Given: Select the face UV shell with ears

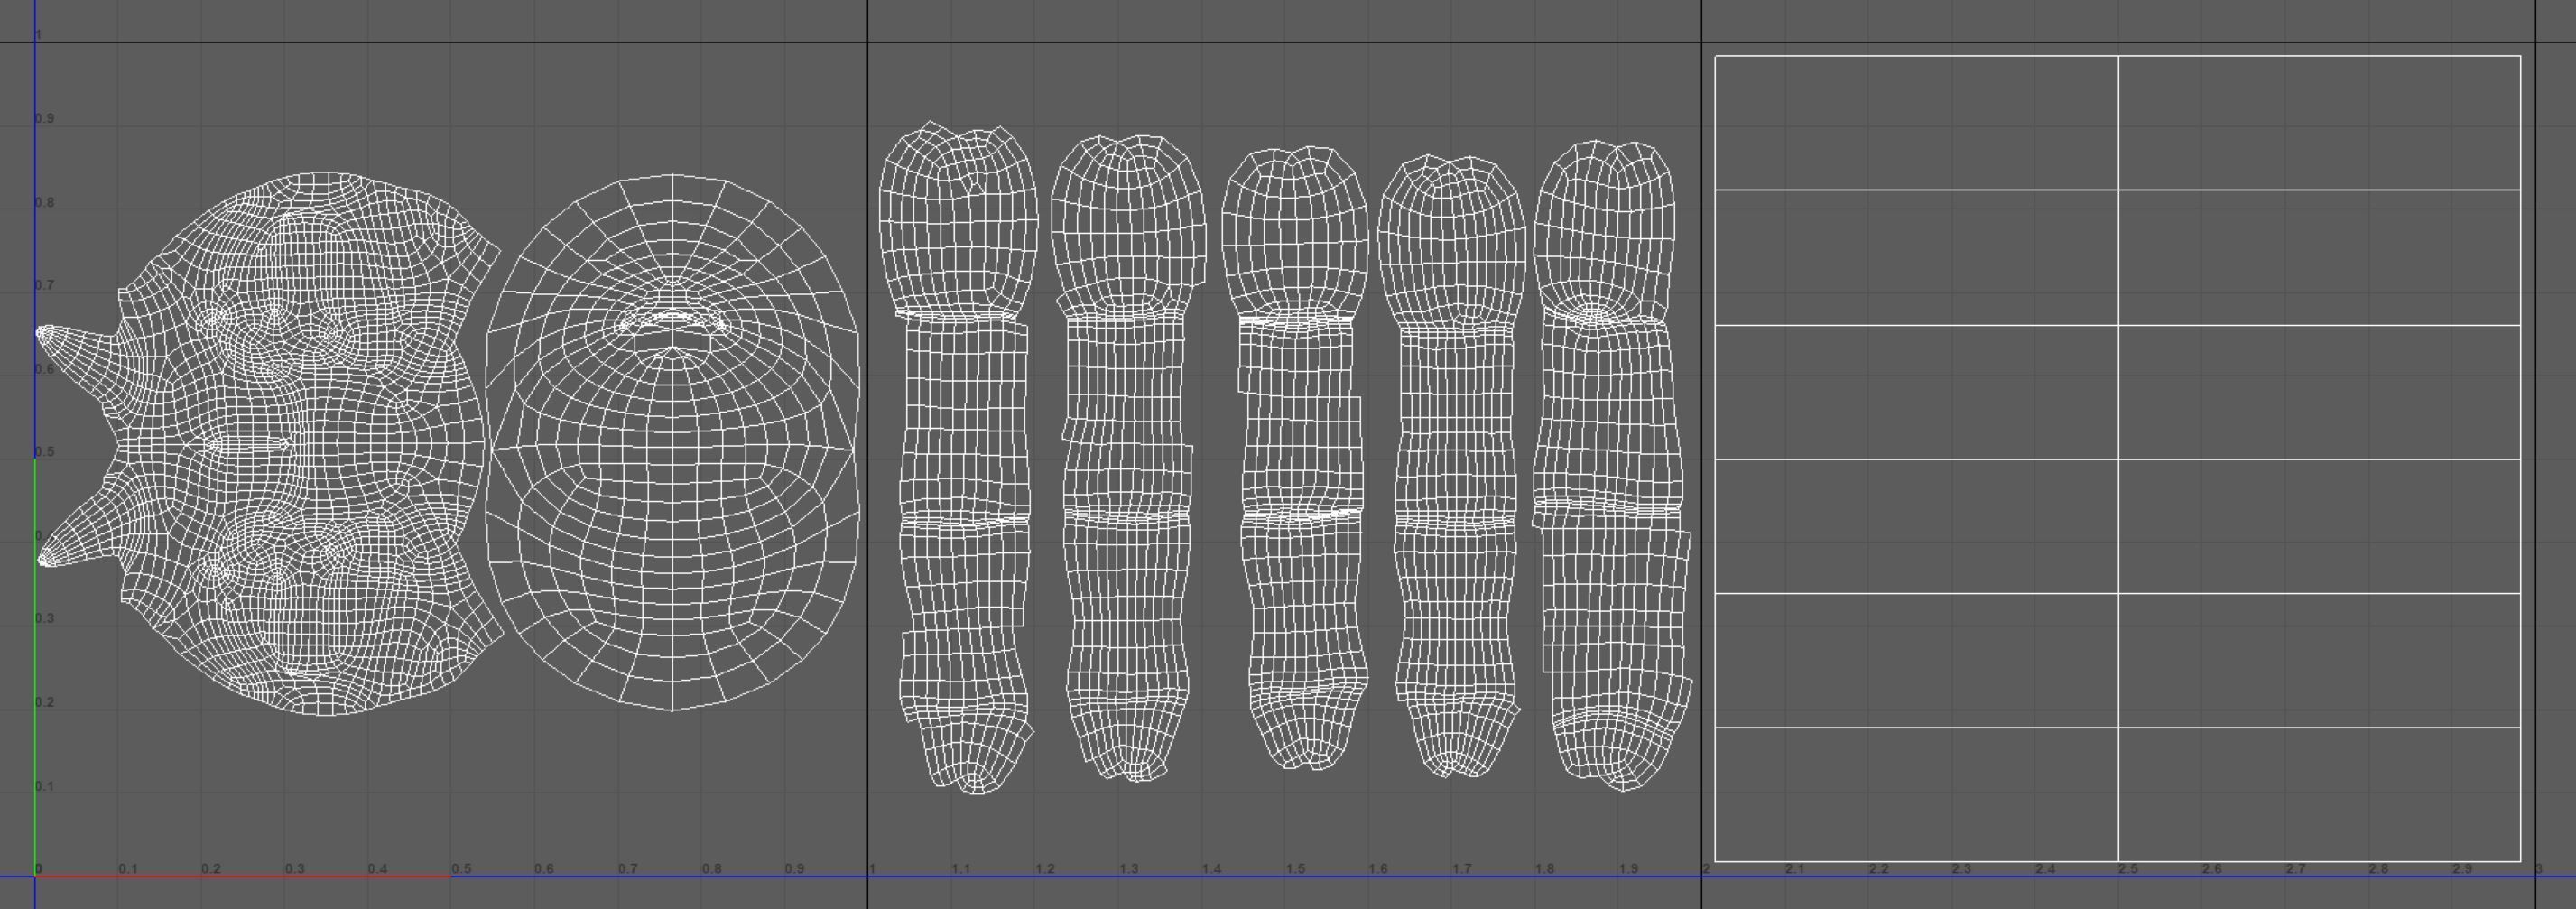Looking at the screenshot, I should coord(270,444).
